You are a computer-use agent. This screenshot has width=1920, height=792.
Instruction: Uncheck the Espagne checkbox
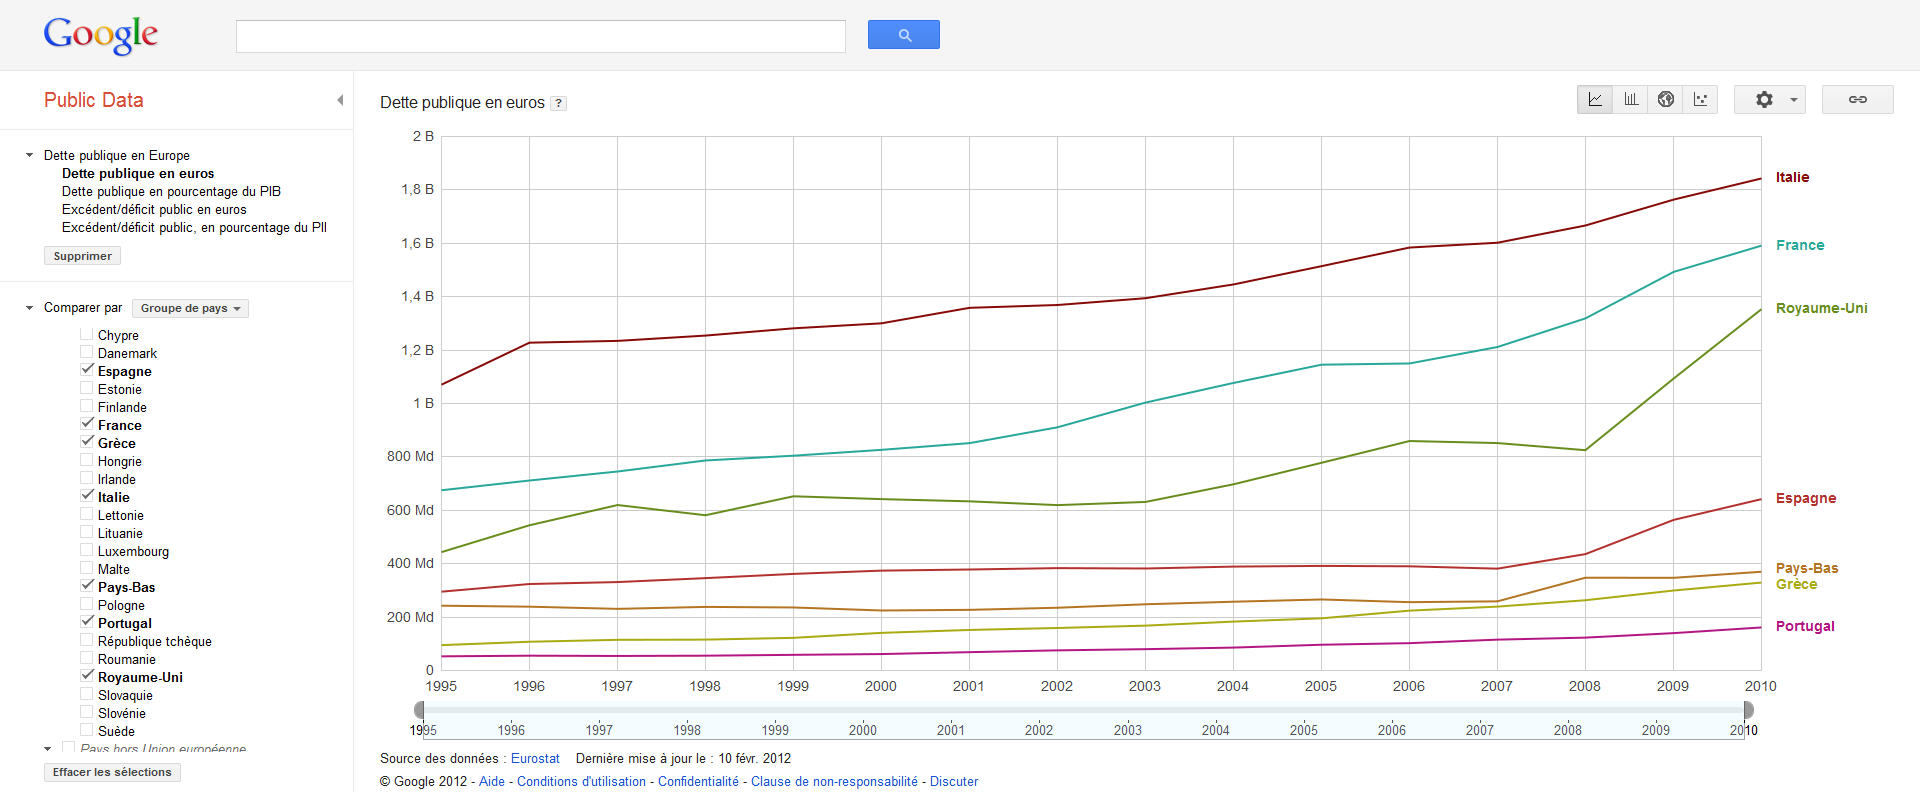(x=87, y=370)
